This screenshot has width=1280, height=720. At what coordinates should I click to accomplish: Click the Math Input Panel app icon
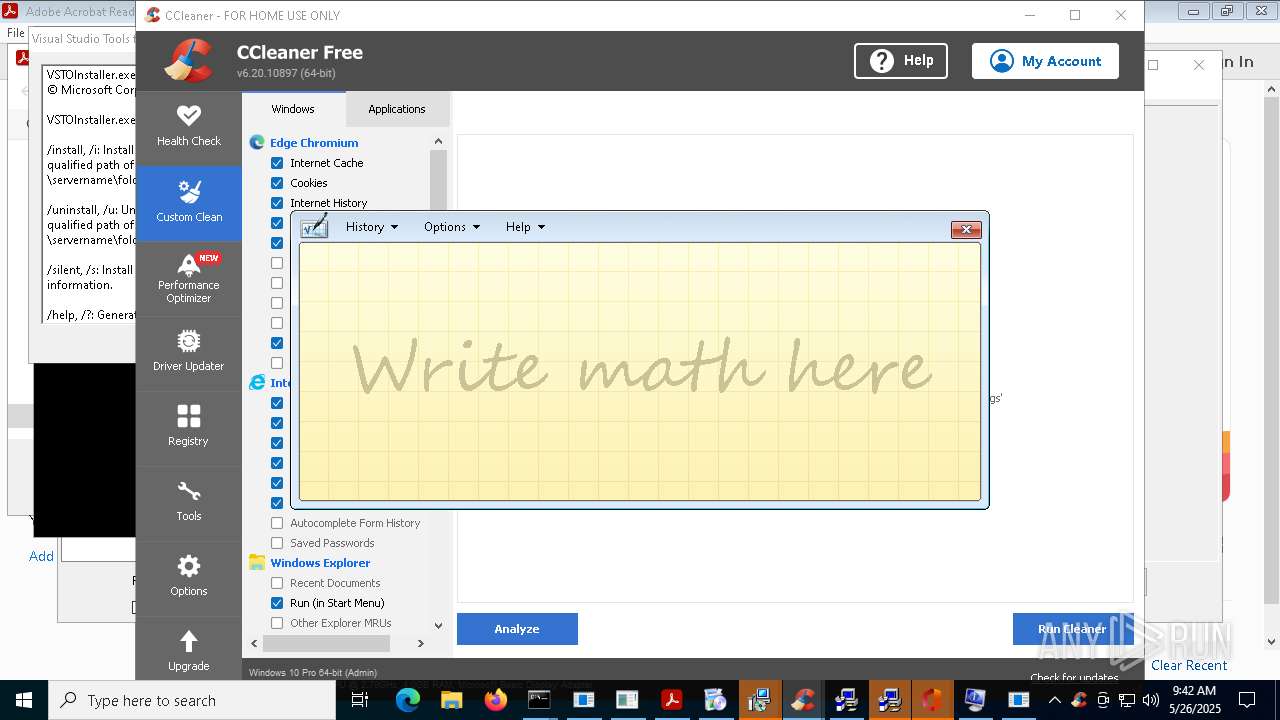(x=314, y=226)
